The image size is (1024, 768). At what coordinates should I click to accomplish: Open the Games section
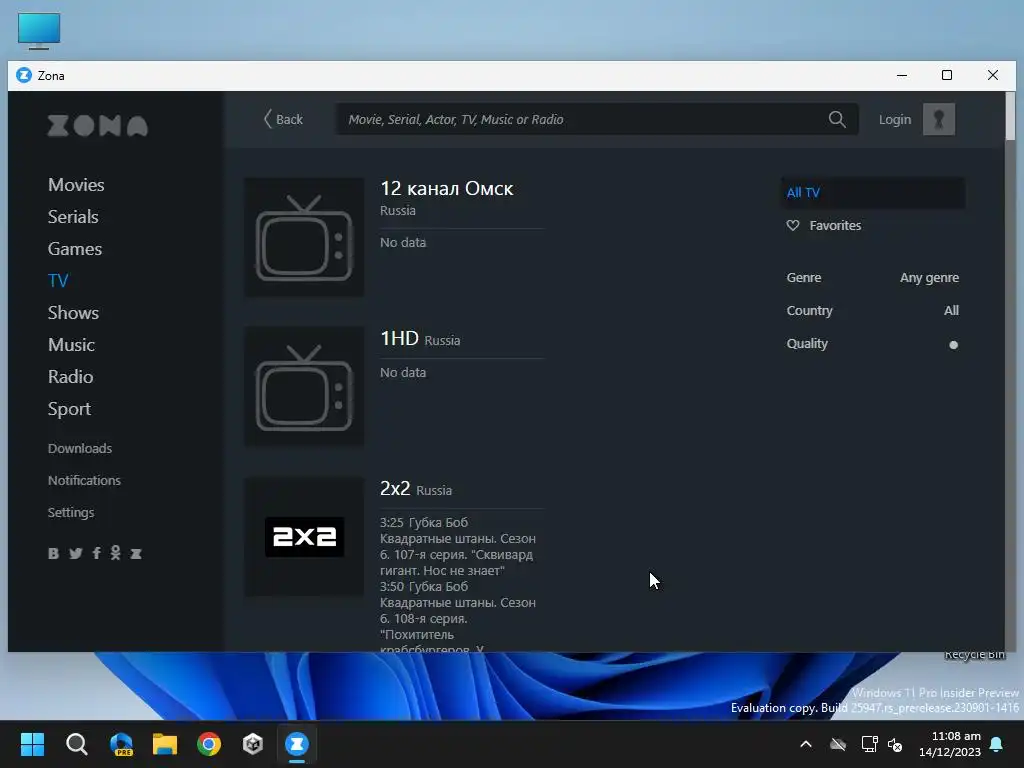tap(74, 249)
